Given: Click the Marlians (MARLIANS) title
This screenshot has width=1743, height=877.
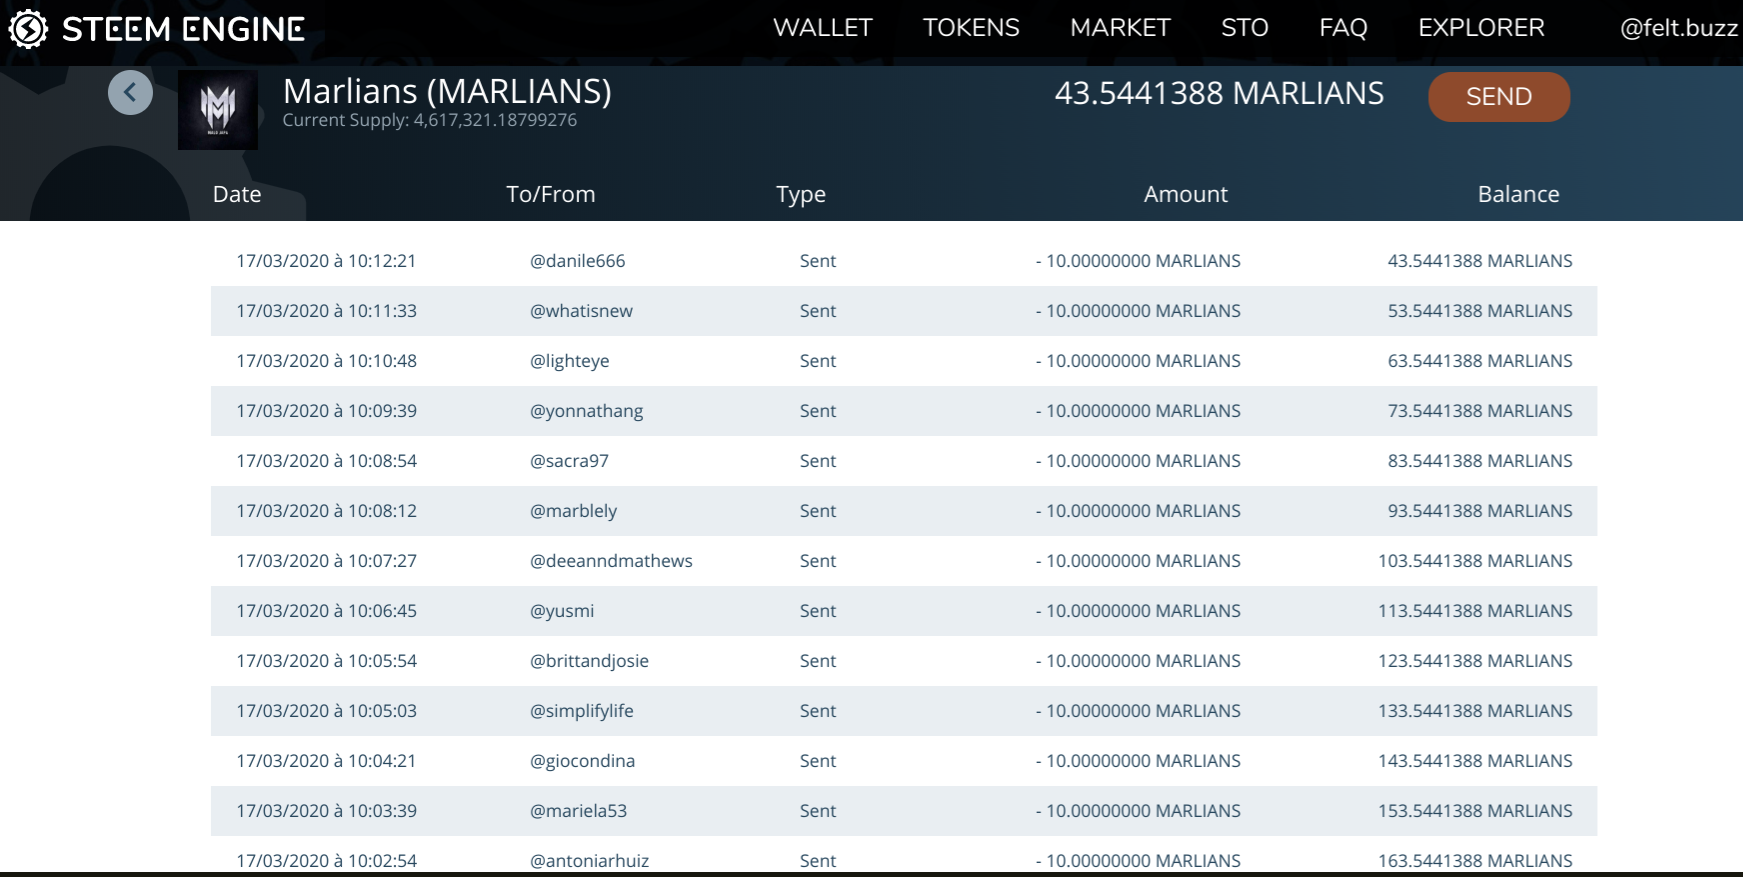Looking at the screenshot, I should 447,92.
